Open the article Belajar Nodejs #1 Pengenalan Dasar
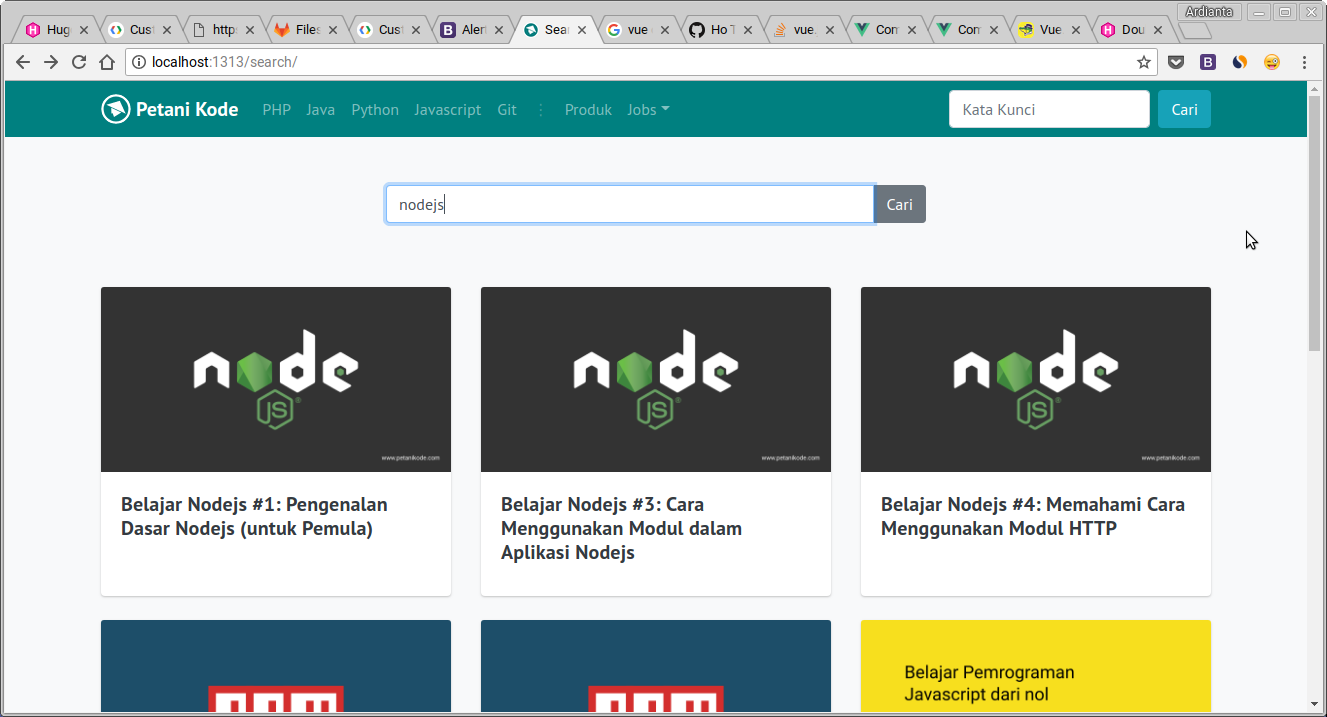Viewport: 1327px width, 717px height. (254, 516)
